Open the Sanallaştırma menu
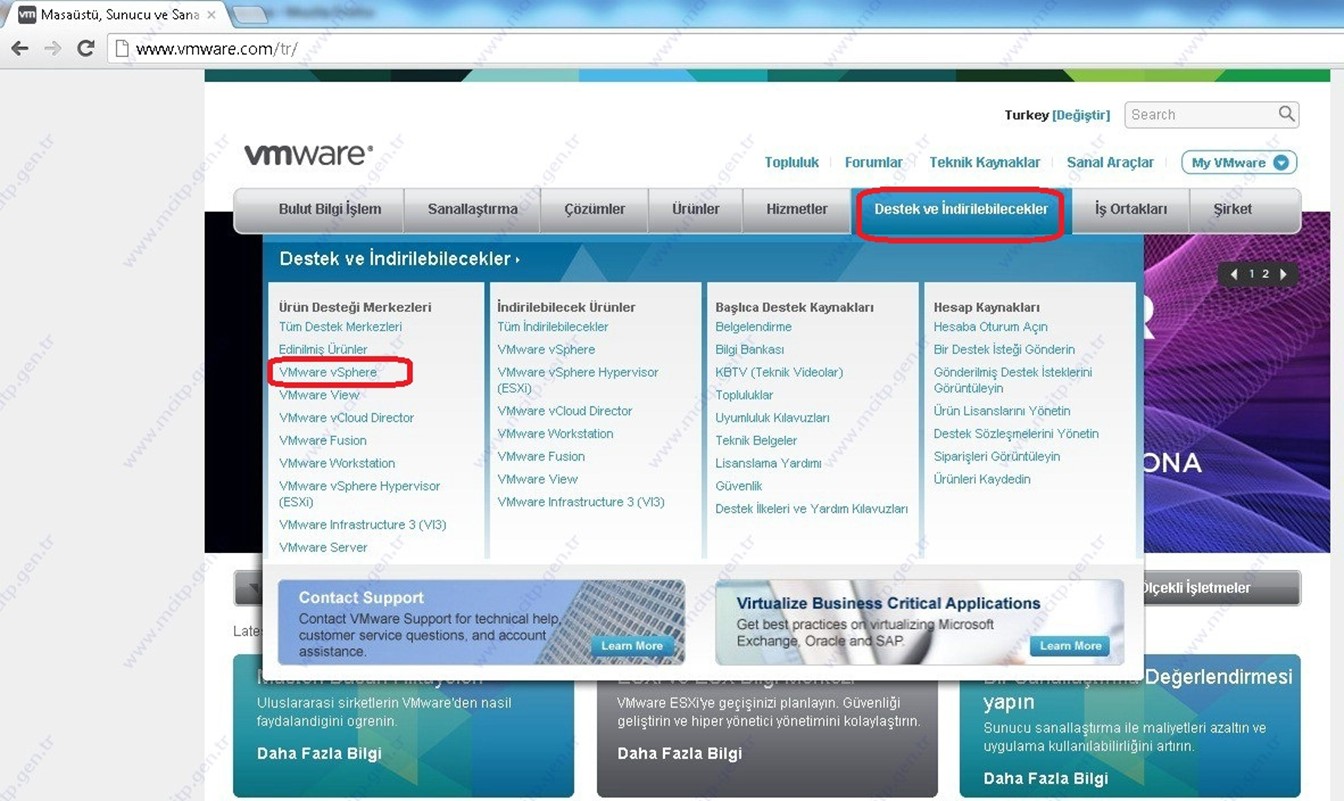Image resolution: width=1344 pixels, height=801 pixels. click(x=473, y=209)
